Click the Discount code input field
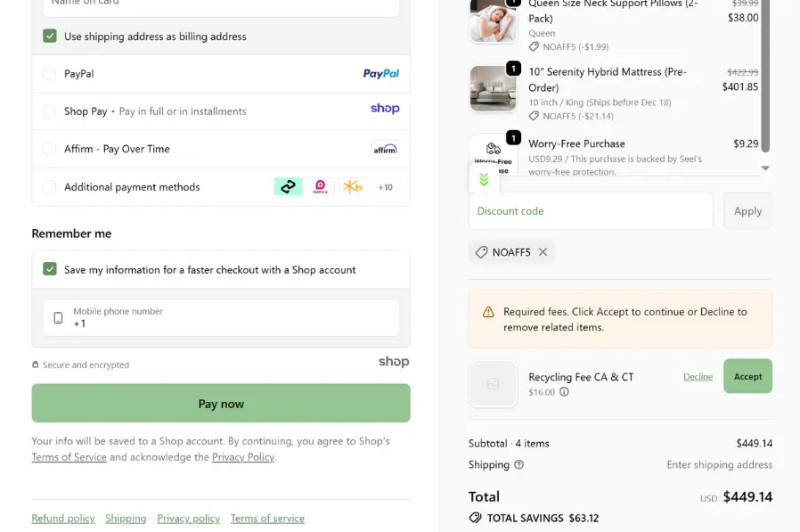This screenshot has height=532, width=800. (x=590, y=211)
